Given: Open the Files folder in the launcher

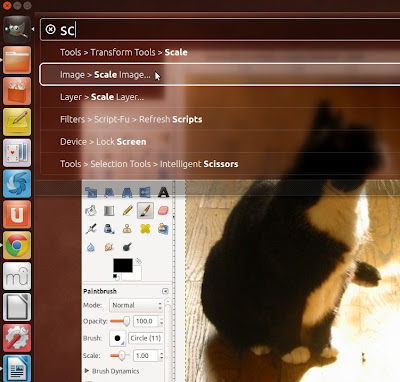Looking at the screenshot, I should point(17,60).
